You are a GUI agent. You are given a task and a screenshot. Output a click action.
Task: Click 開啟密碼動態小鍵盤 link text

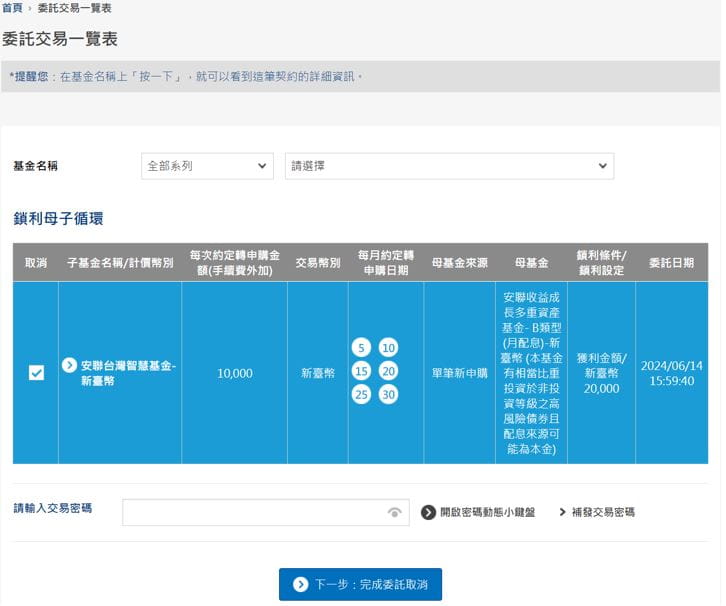(487, 512)
